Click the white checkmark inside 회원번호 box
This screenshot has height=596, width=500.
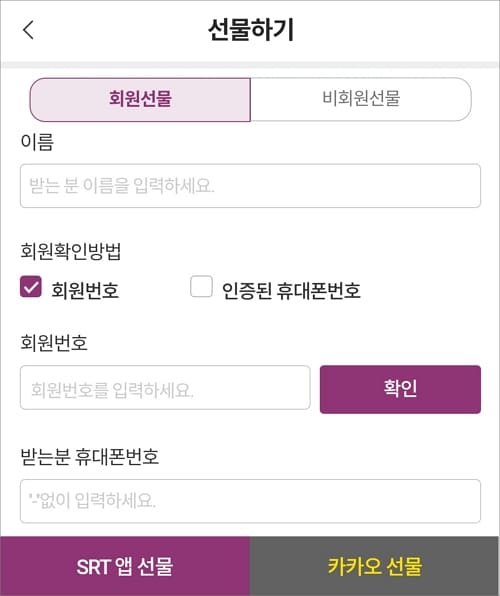31,287
